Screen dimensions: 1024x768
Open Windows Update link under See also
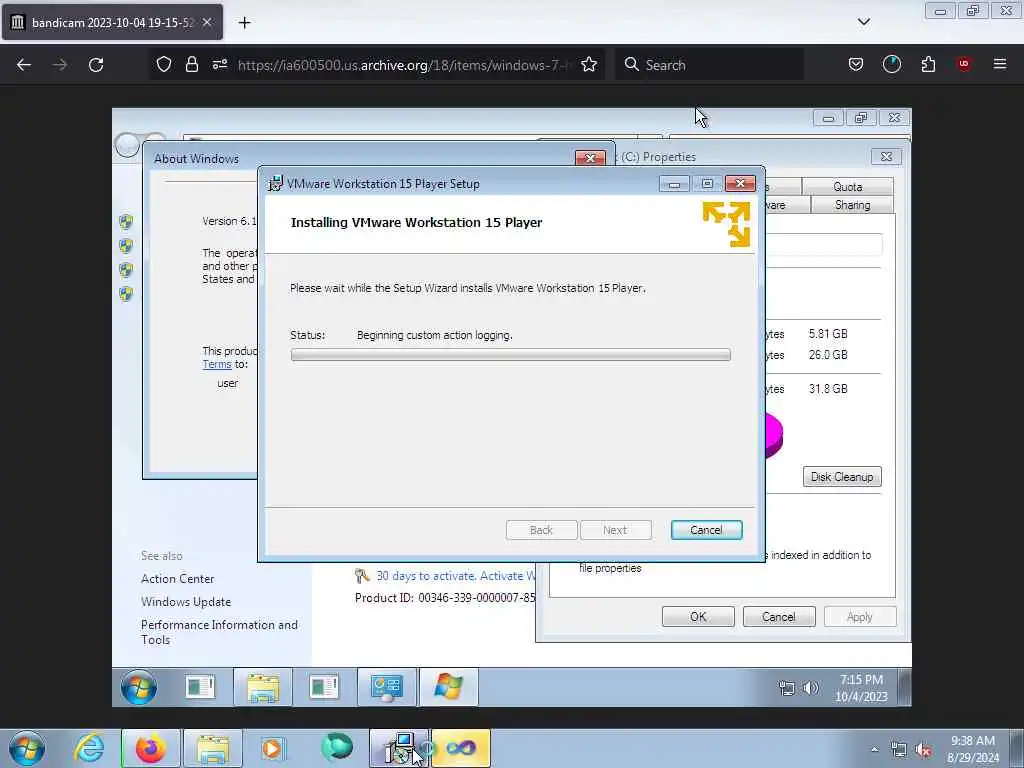[186, 601]
